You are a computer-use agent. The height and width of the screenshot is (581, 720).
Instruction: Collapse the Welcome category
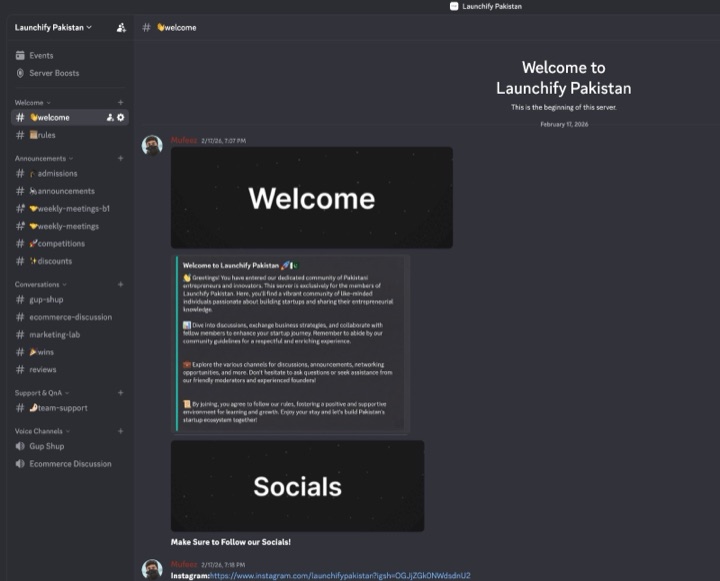(x=33, y=102)
